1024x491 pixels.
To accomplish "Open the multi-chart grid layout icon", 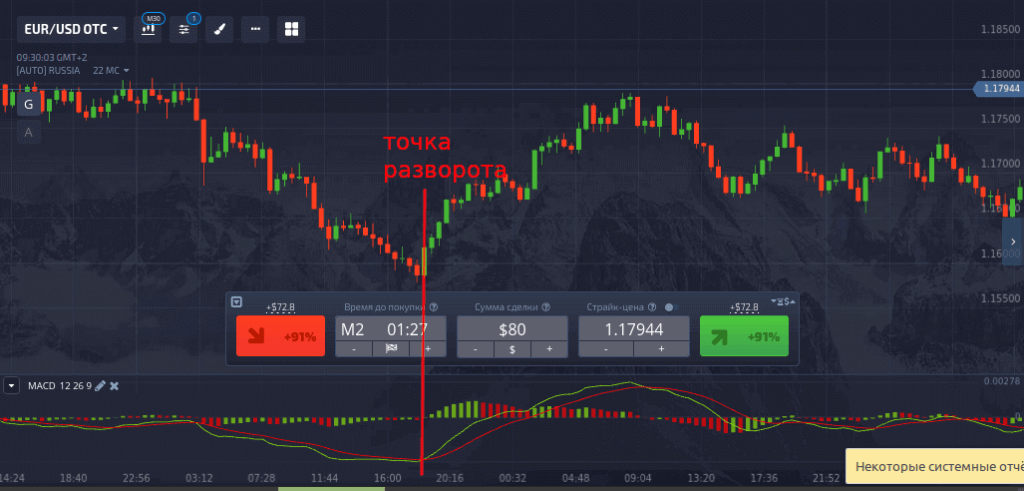I will tap(291, 29).
